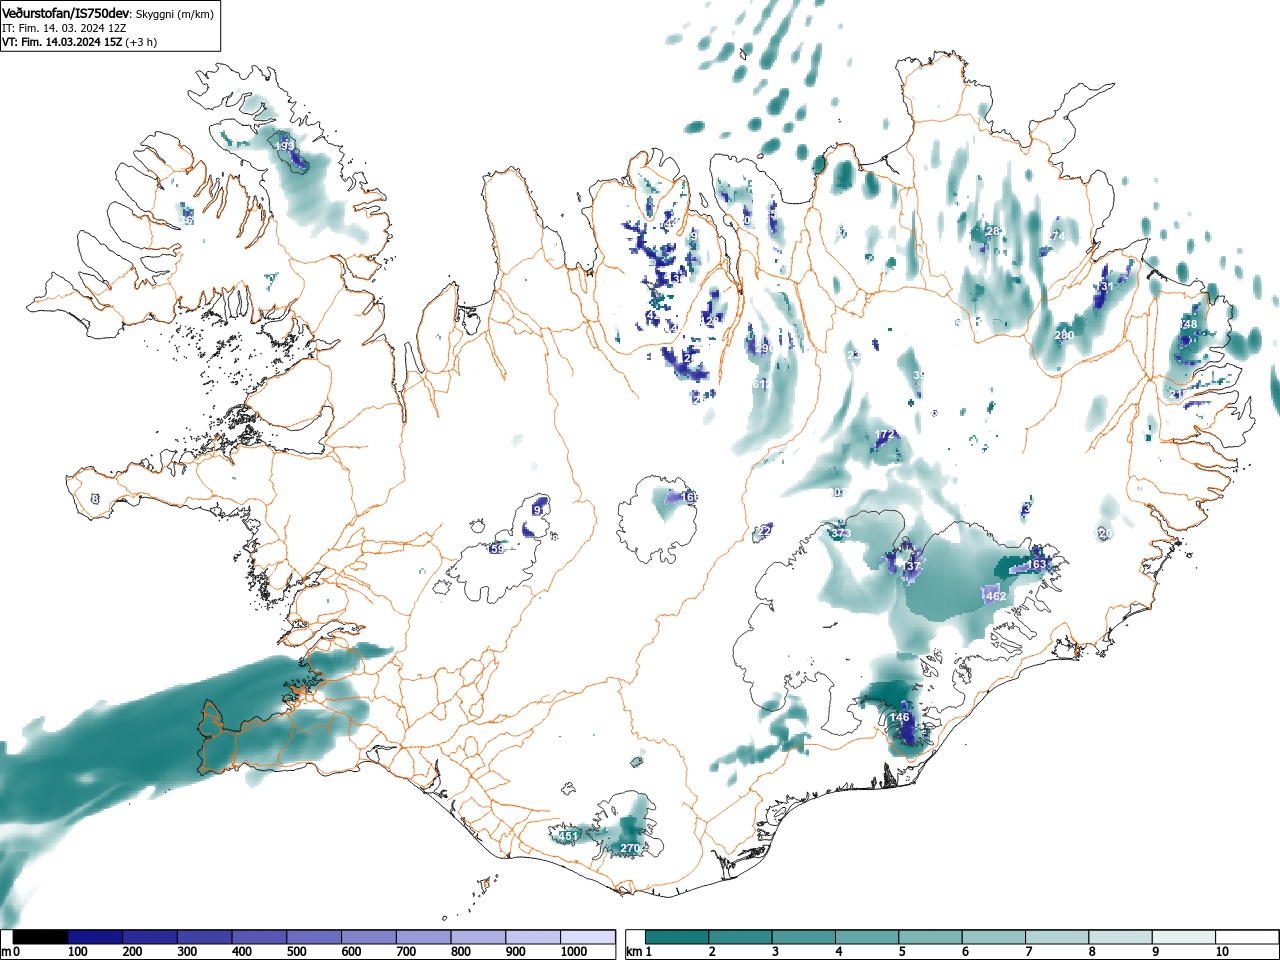Click the 'VT: Fim. 14.03.2024 15Z (+3 h)' line
Screen dimensions: 1280x960
[x=79, y=42]
